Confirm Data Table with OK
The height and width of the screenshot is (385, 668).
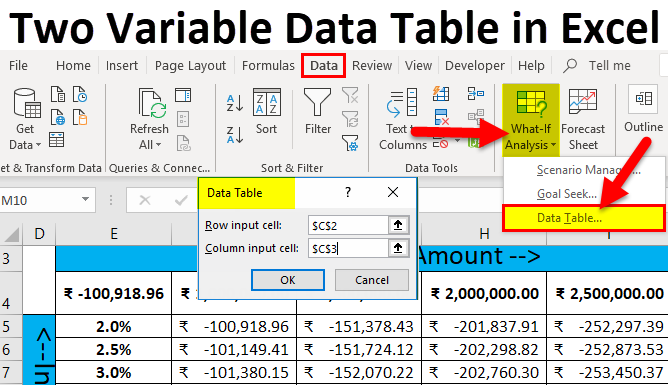(x=288, y=280)
